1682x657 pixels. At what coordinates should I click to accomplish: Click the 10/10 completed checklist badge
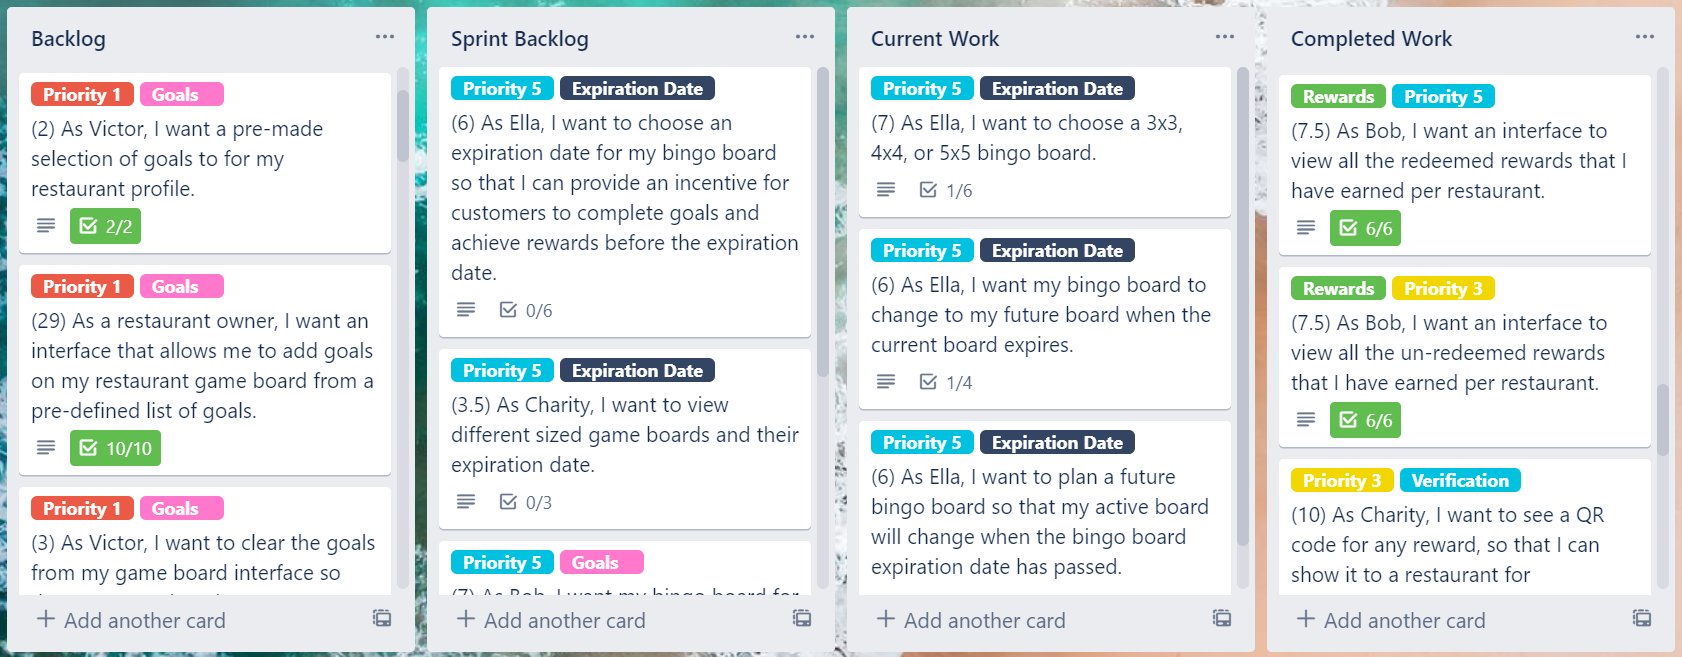point(115,448)
